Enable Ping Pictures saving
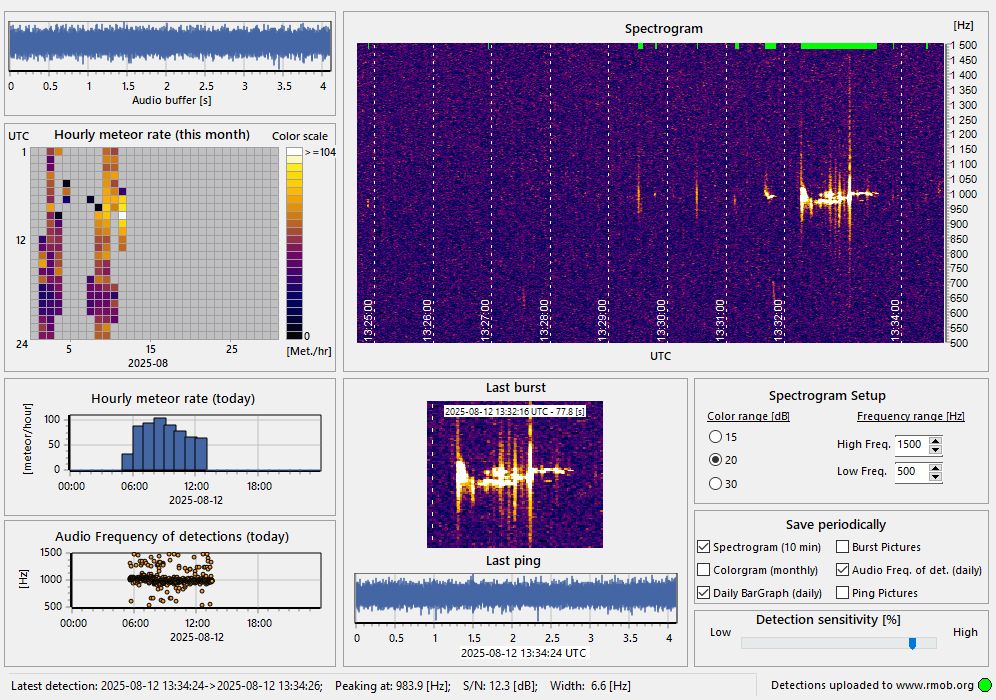Image resolution: width=996 pixels, height=700 pixels. tap(842, 593)
